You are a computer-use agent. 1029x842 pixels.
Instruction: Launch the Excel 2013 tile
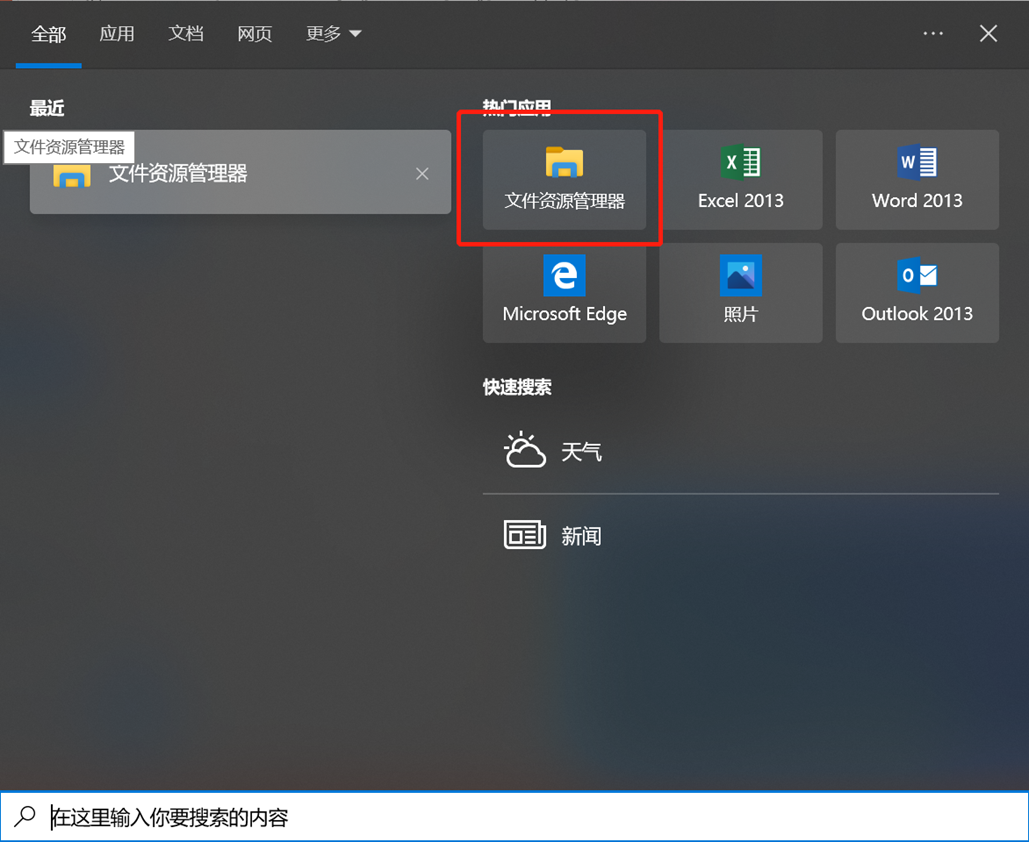pyautogui.click(x=741, y=179)
